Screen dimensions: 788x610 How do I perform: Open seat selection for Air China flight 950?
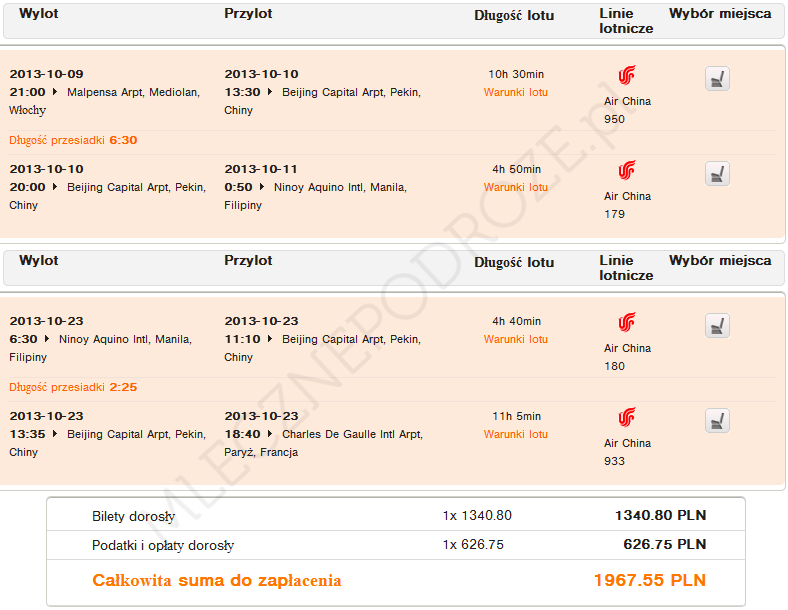[x=717, y=79]
